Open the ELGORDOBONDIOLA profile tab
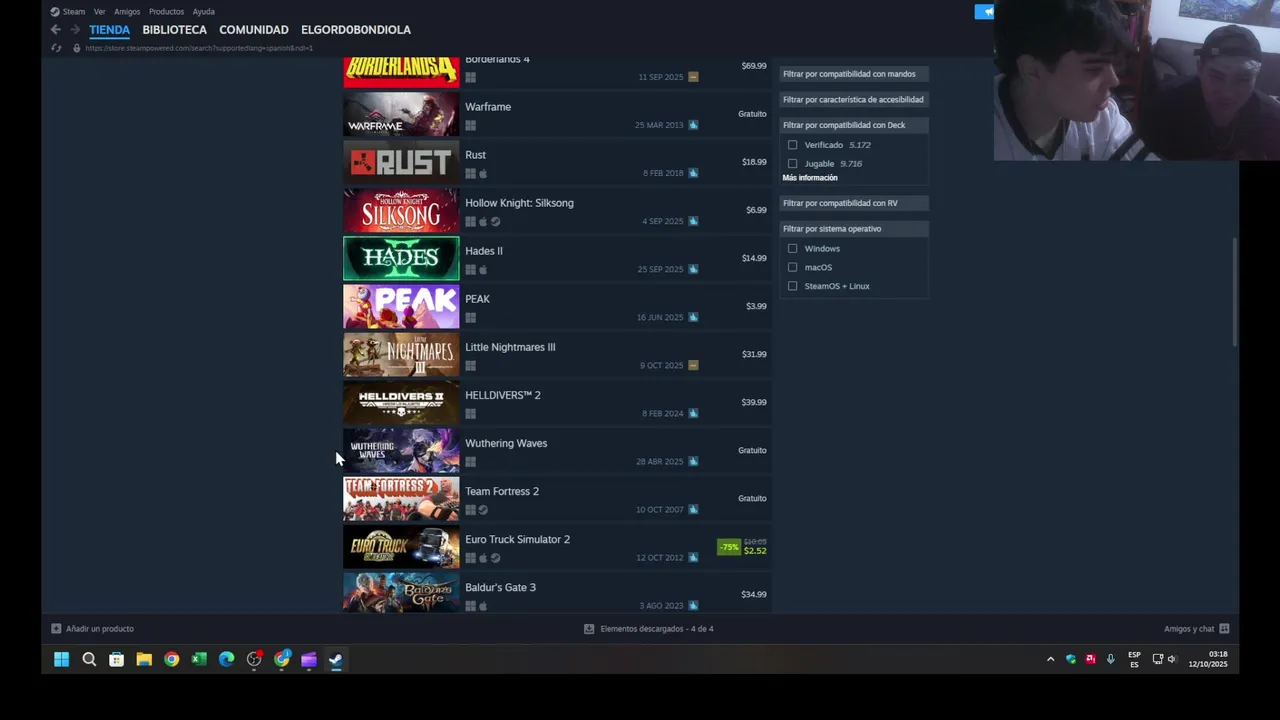Viewport: 1280px width, 720px height. coord(356,30)
